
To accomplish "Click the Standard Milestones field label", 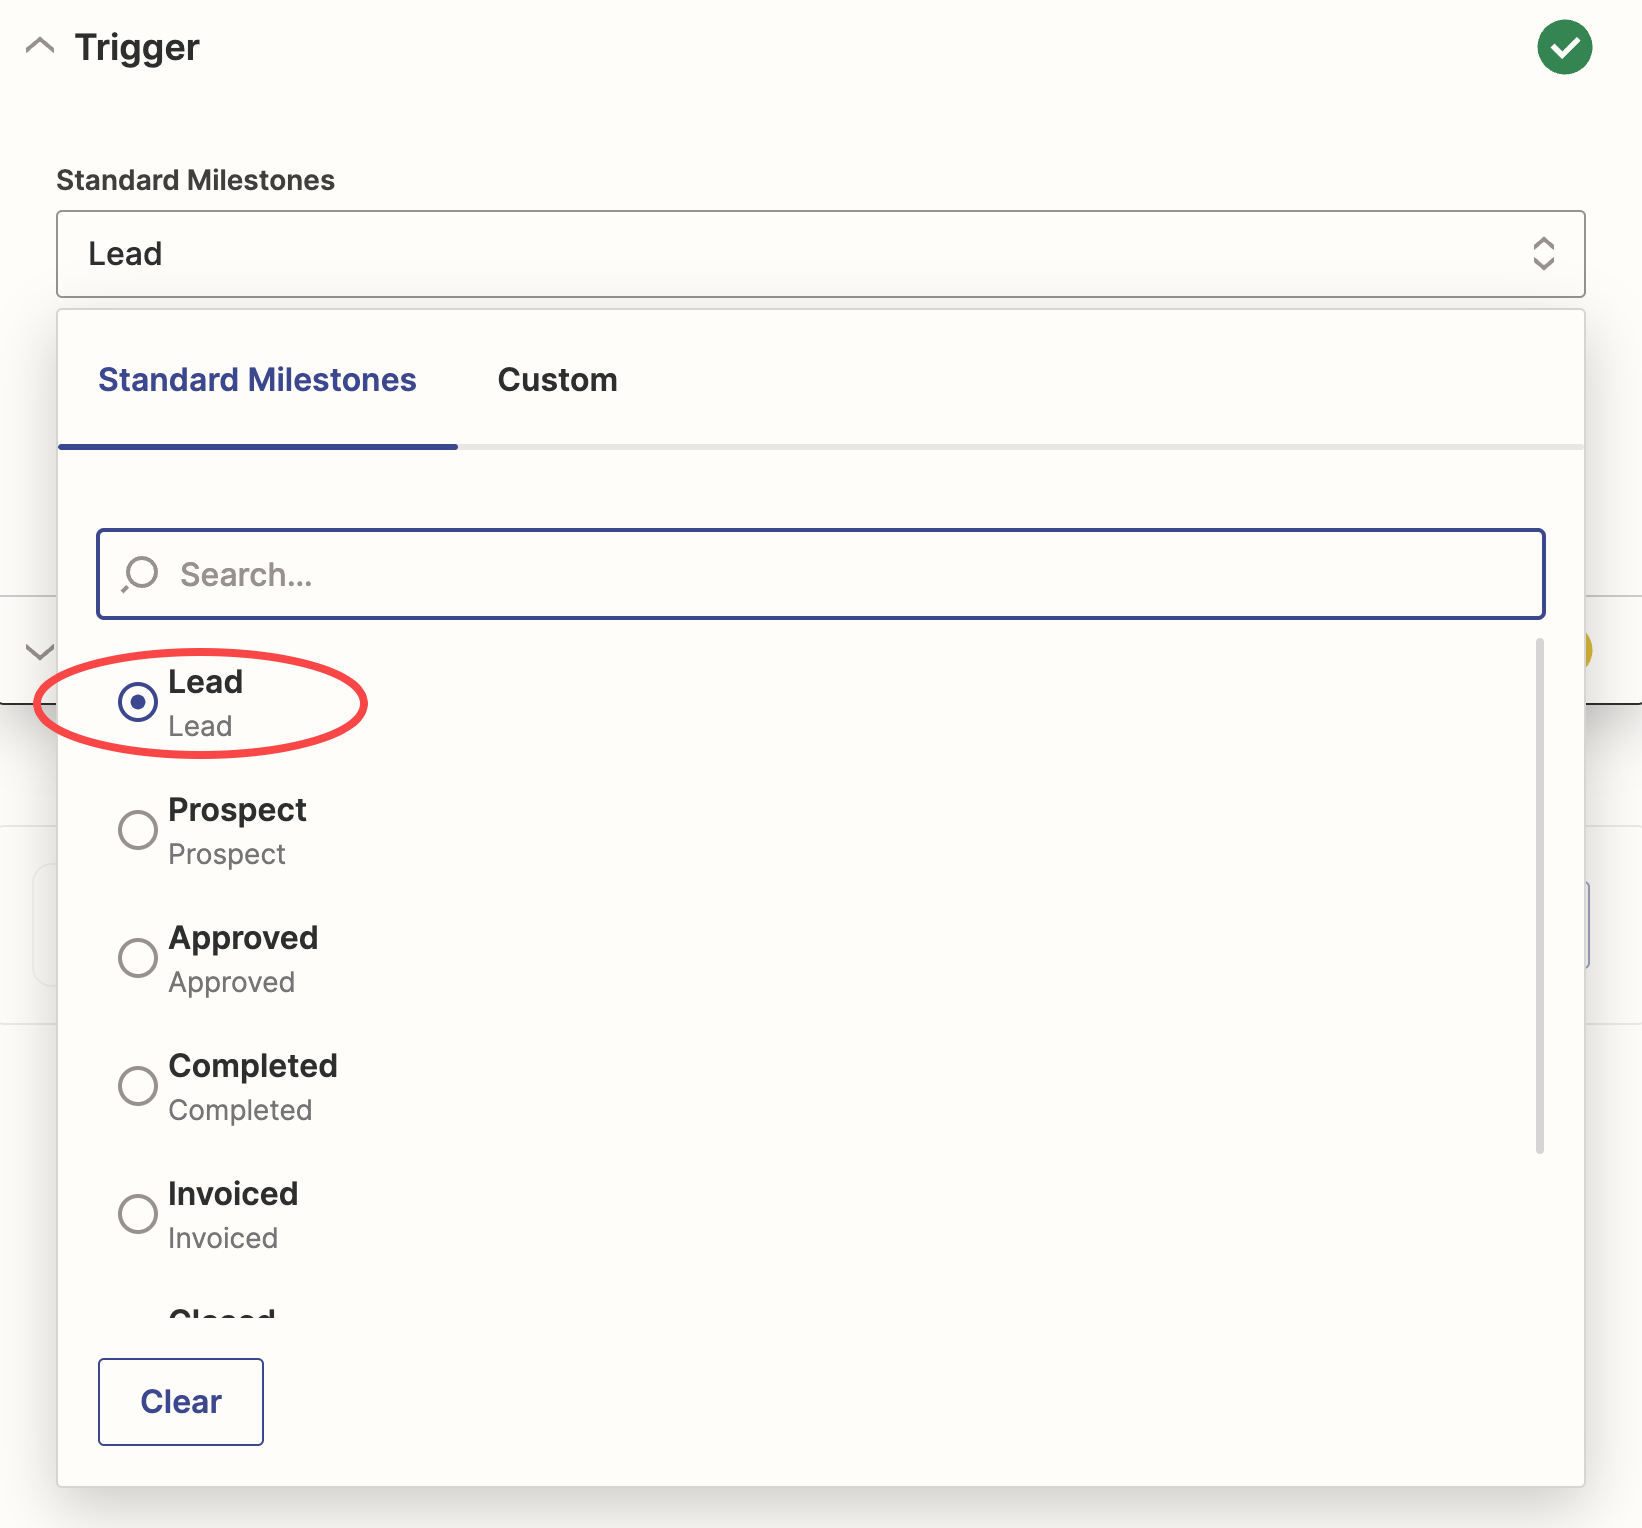I will pyautogui.click(x=195, y=180).
